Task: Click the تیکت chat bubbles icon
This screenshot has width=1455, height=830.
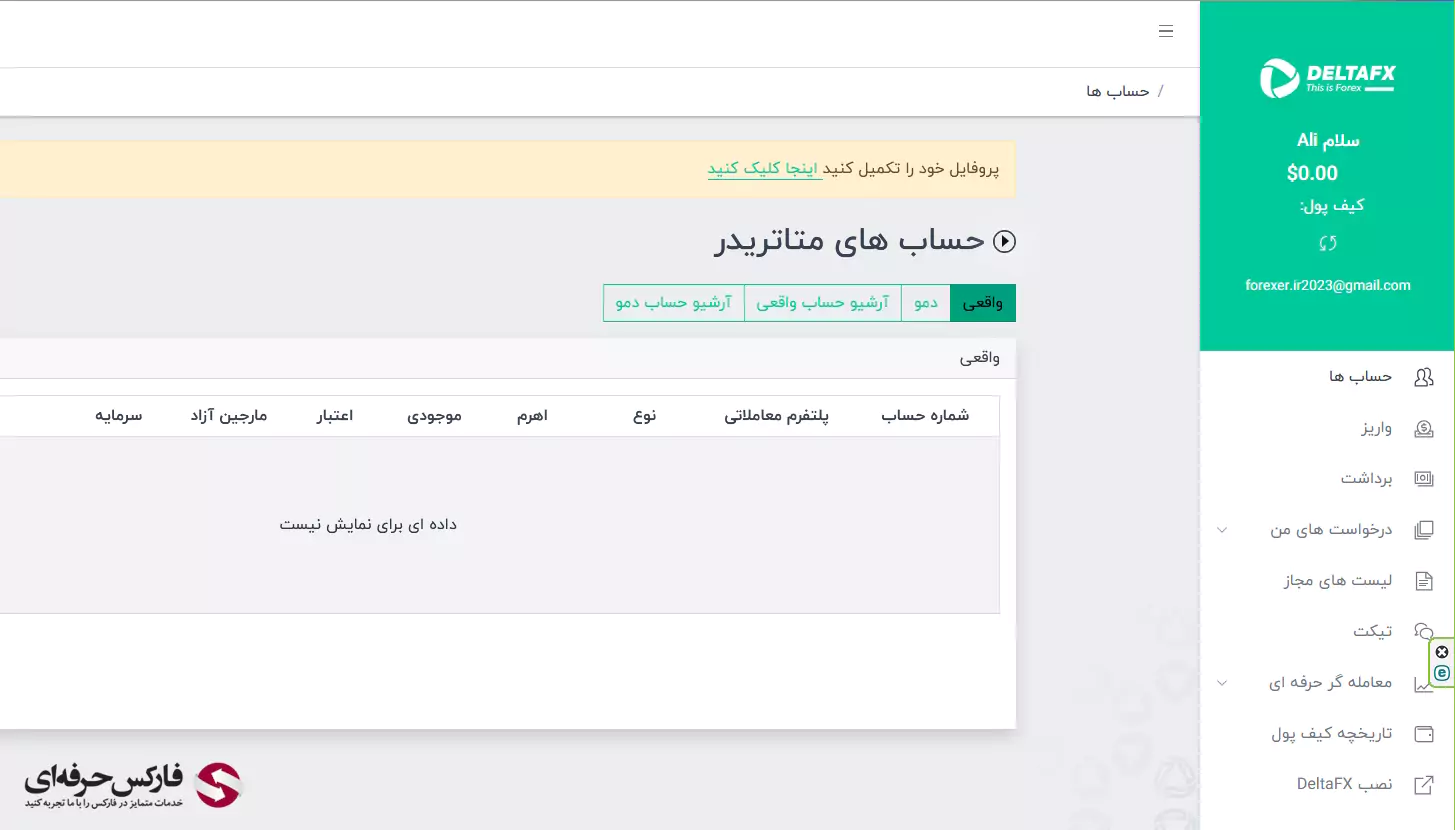Action: pos(1422,631)
